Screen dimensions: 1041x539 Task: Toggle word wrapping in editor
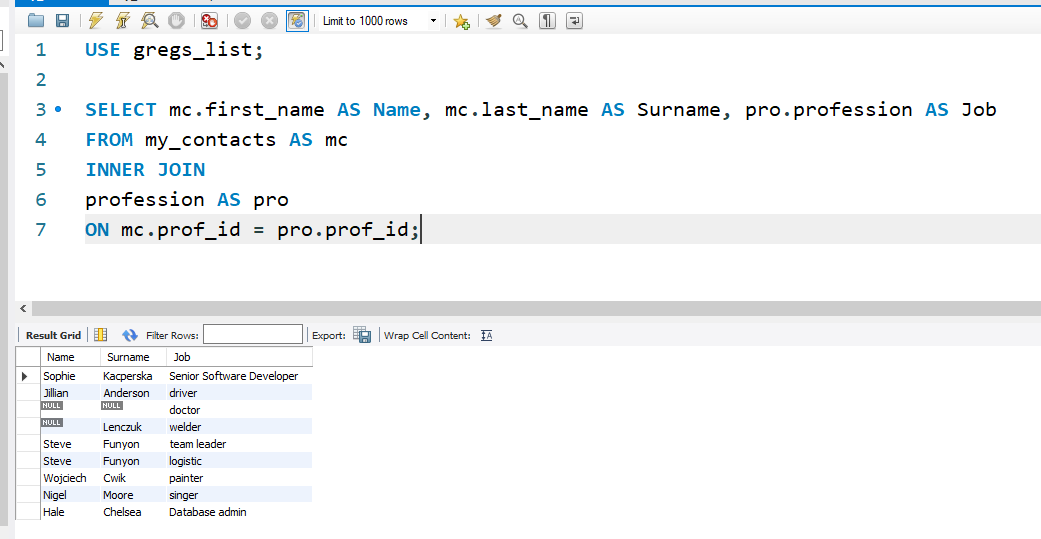tap(574, 21)
